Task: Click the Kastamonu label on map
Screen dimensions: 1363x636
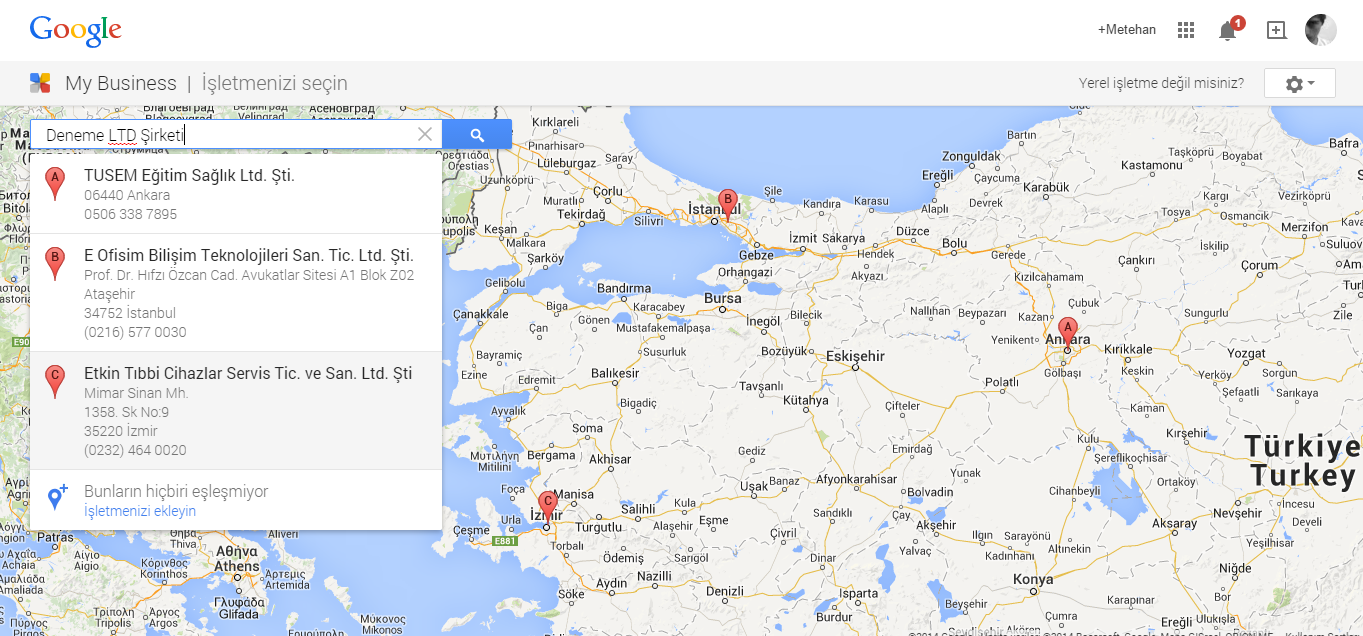Action: coord(1152,165)
